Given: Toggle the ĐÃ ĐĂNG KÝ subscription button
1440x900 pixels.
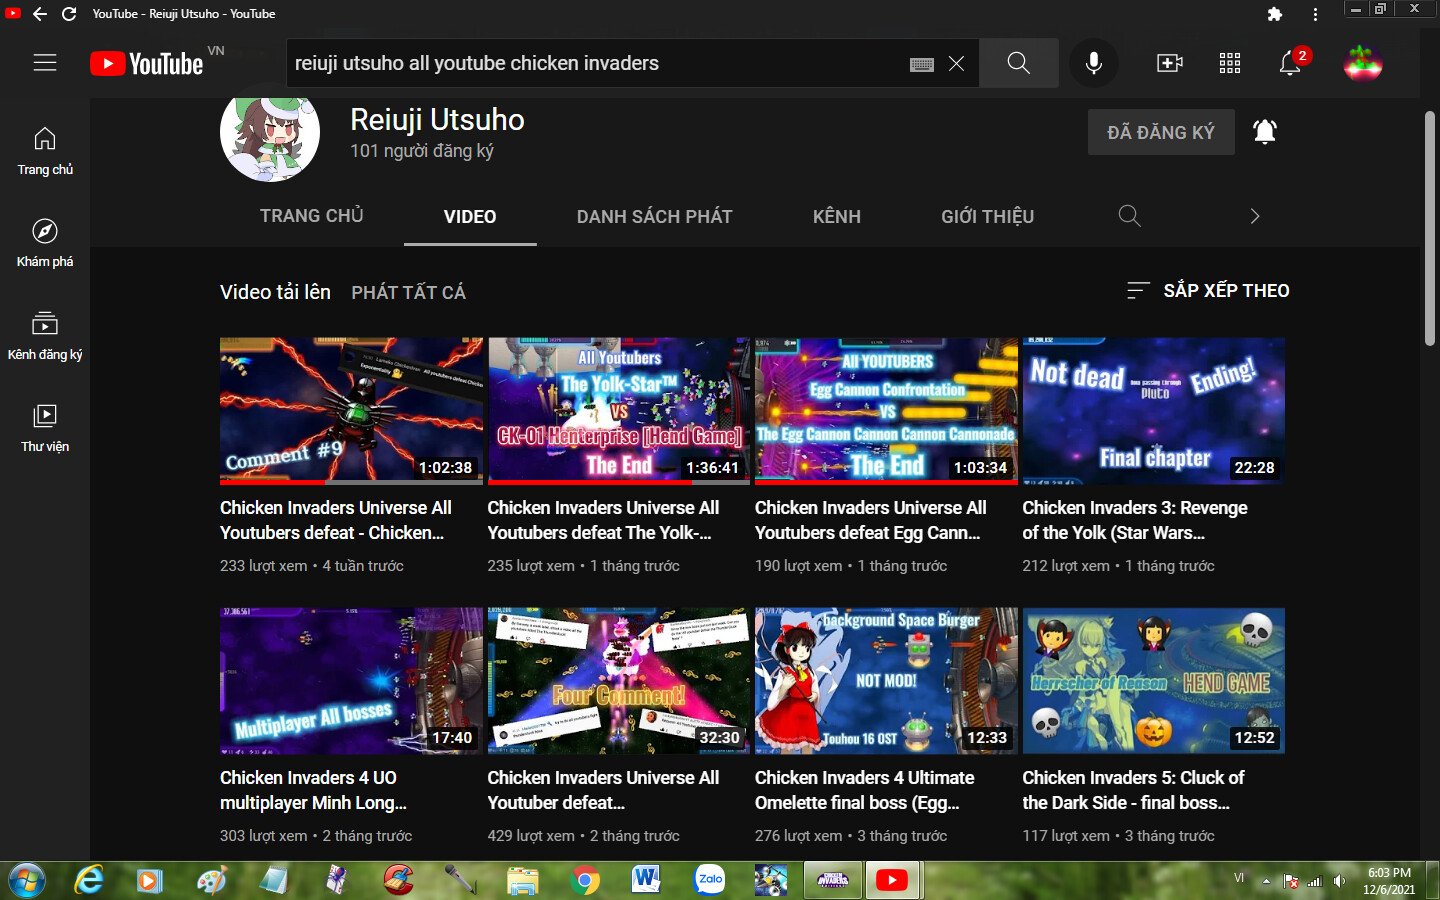Looking at the screenshot, I should (1160, 132).
